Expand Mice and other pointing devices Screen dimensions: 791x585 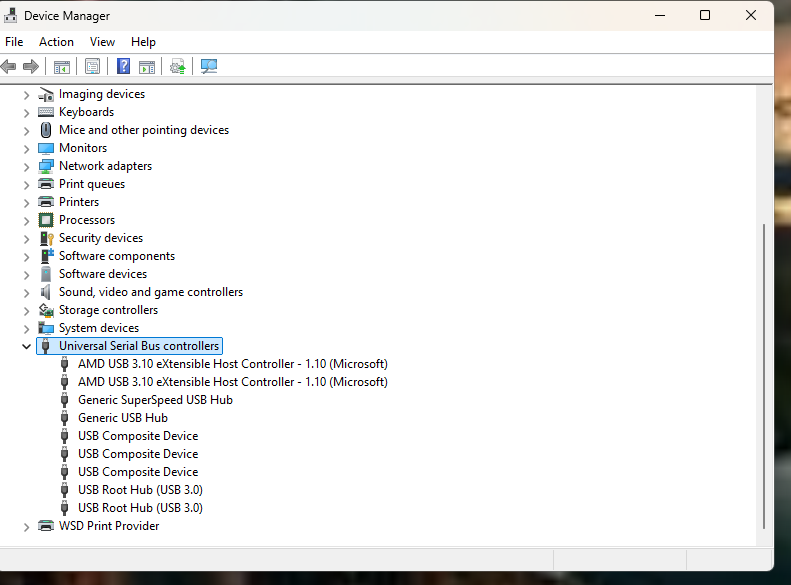27,131
